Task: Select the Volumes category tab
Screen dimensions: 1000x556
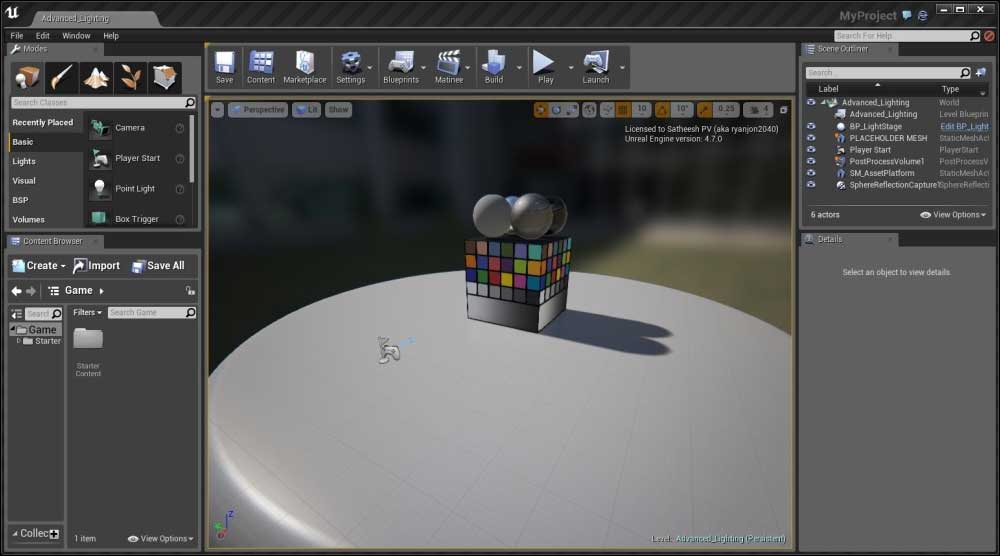Action: (x=45, y=219)
